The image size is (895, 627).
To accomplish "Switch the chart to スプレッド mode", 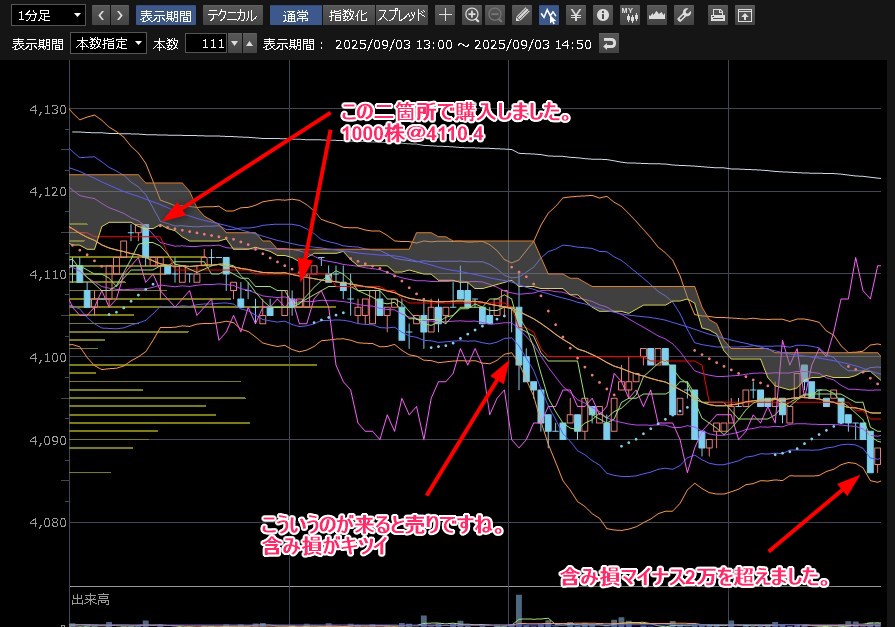I will [401, 15].
